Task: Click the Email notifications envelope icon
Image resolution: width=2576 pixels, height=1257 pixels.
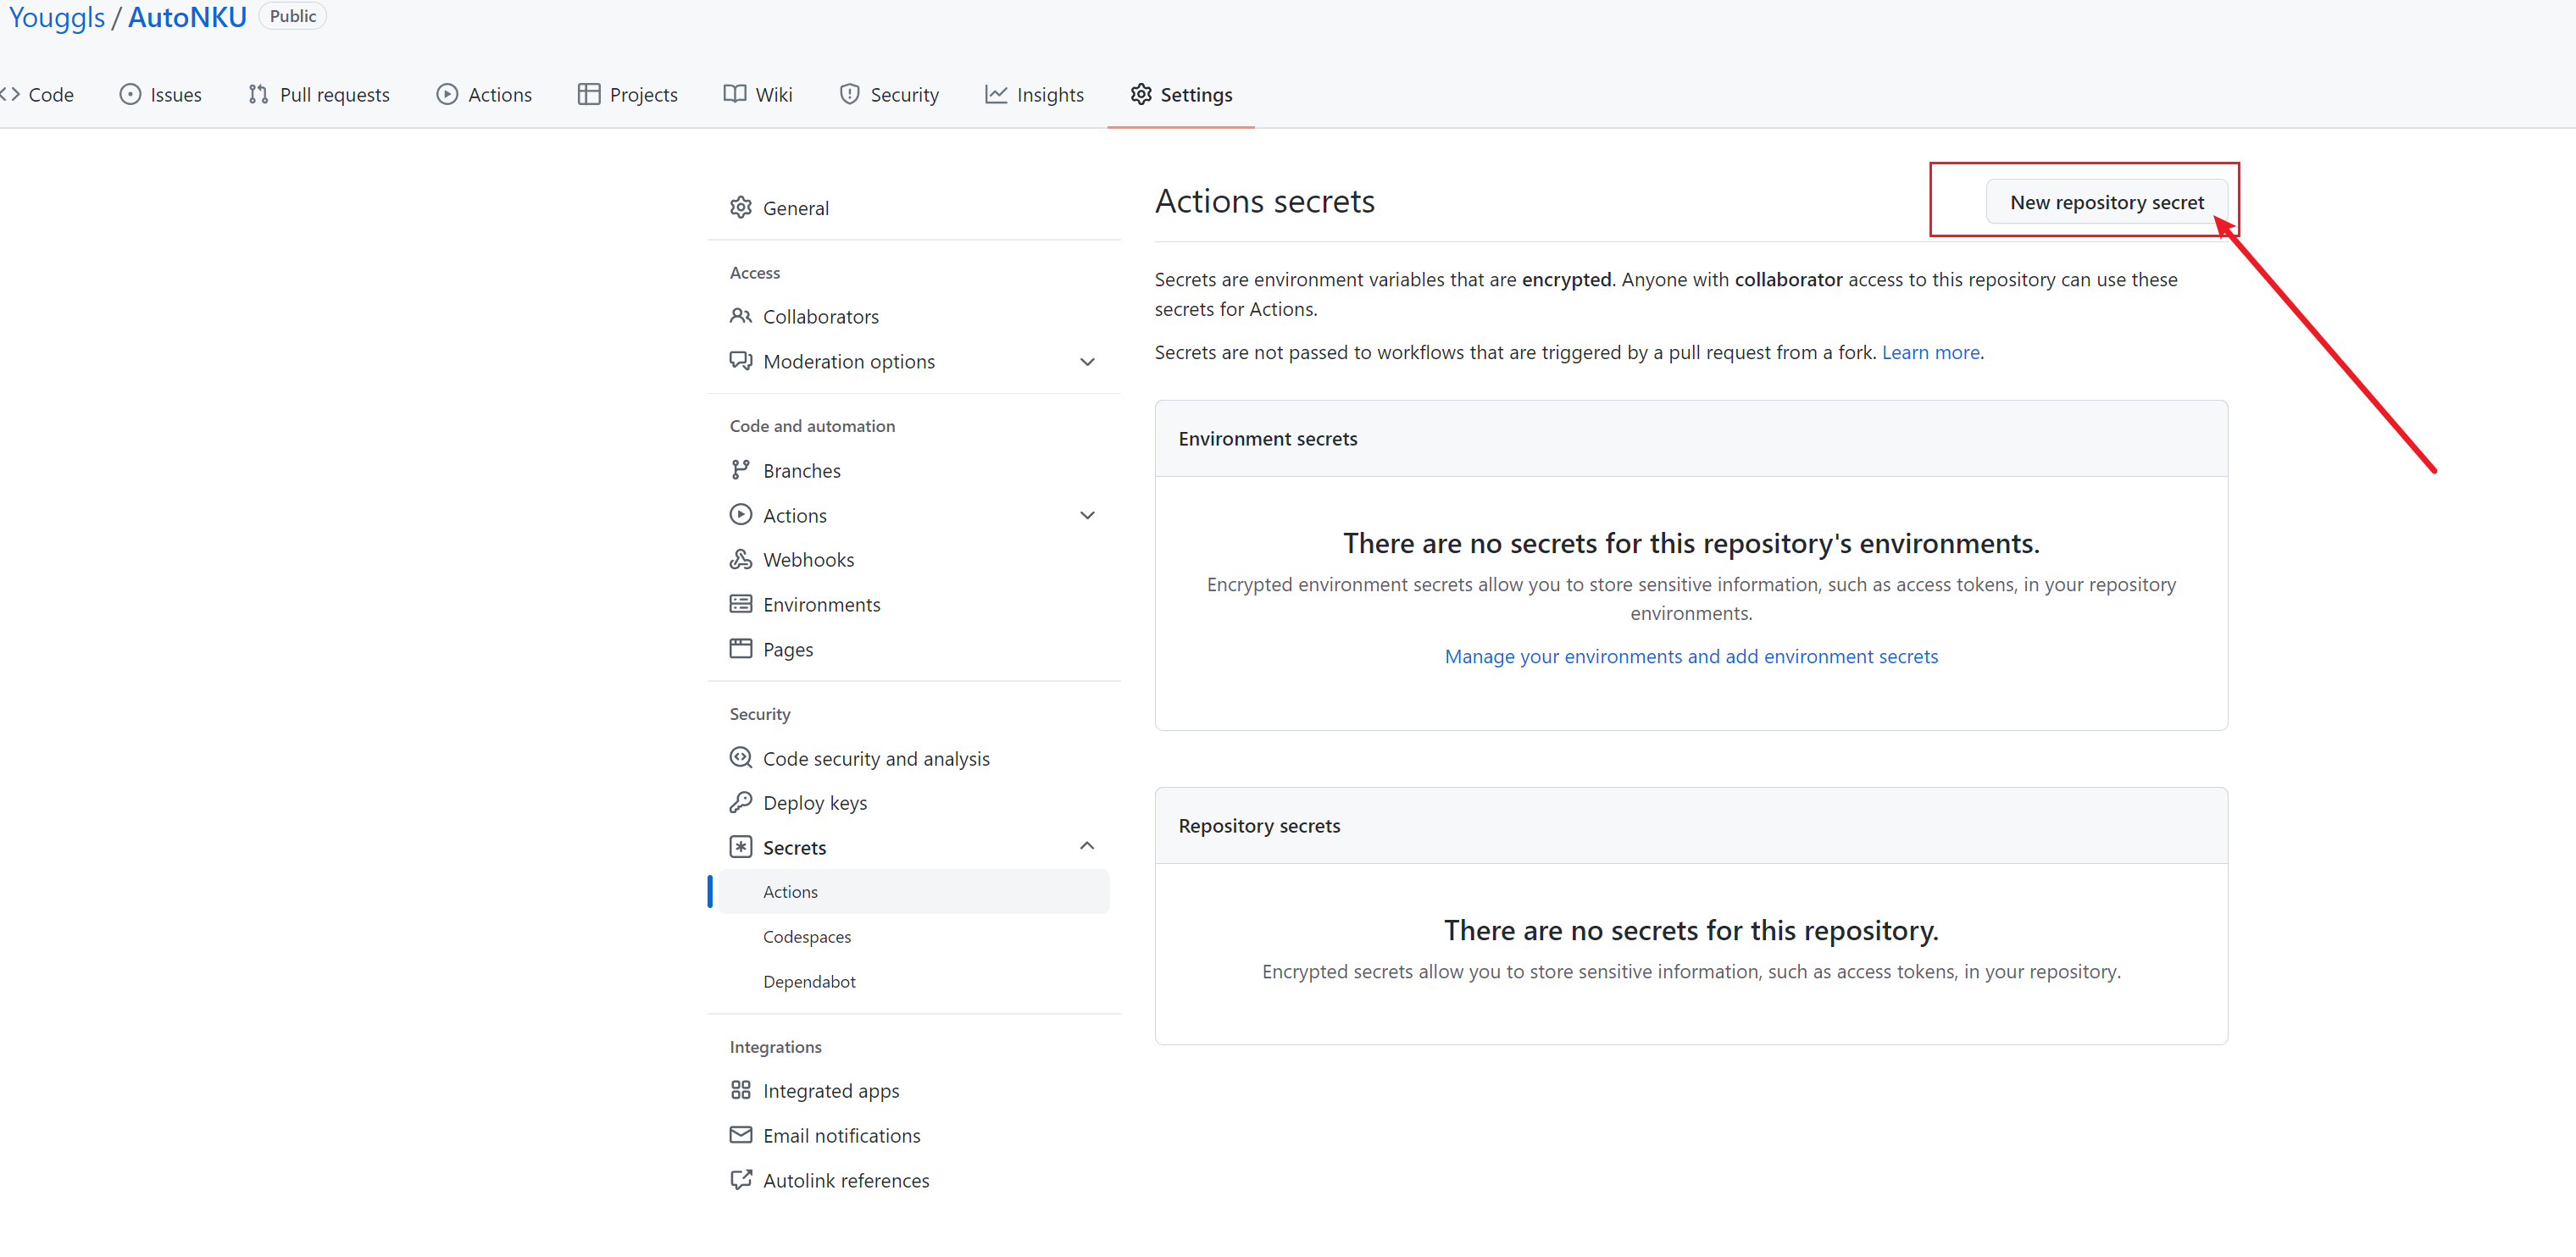Action: point(740,1135)
